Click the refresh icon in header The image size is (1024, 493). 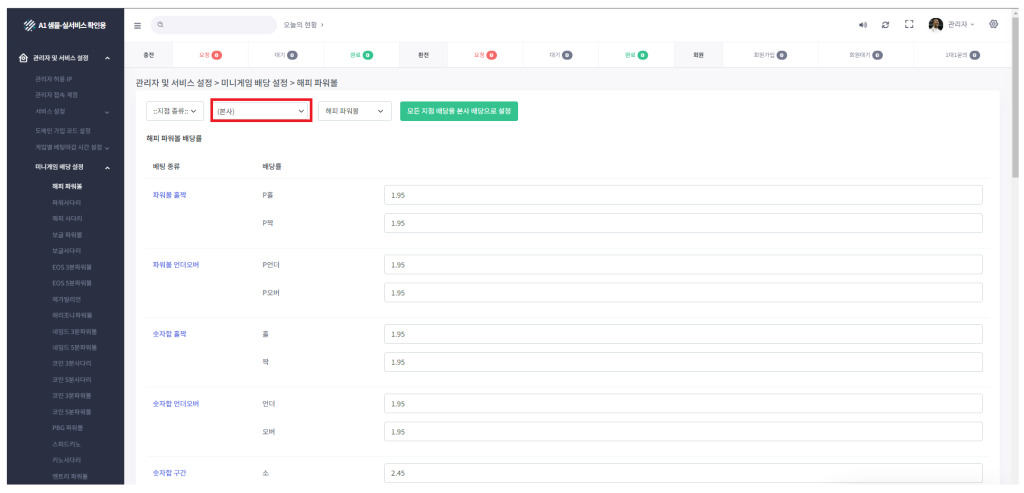tap(886, 24)
